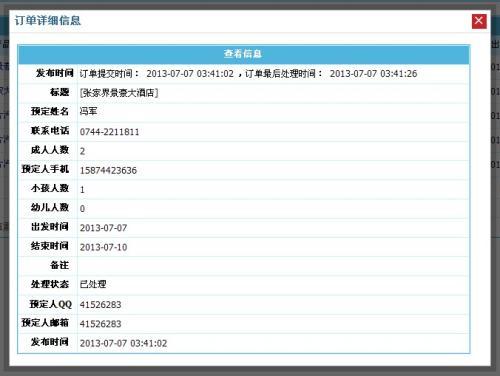Screen dimensions: 500x376
Task: Click the 成人人数 label
Action: click(50, 150)
